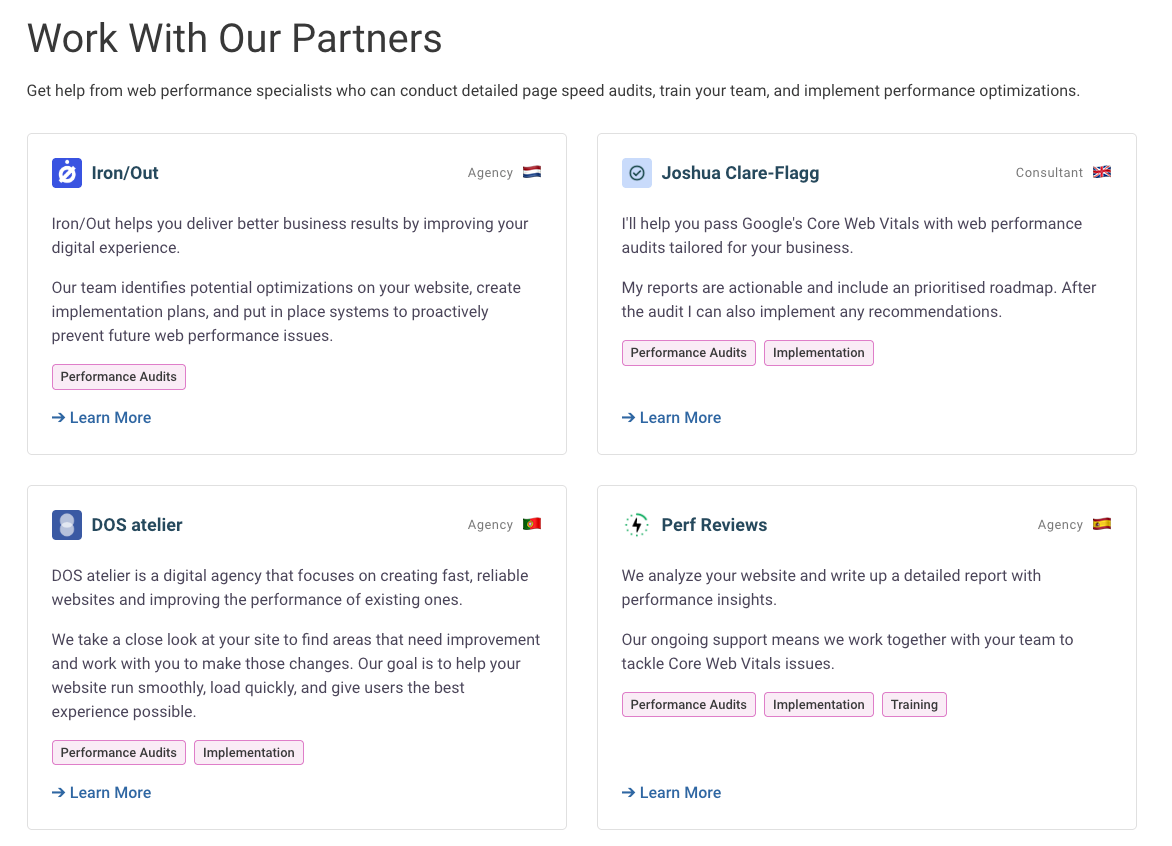Click the Iron/Out partner name heading
This screenshot has height=846, width=1172.
(125, 173)
